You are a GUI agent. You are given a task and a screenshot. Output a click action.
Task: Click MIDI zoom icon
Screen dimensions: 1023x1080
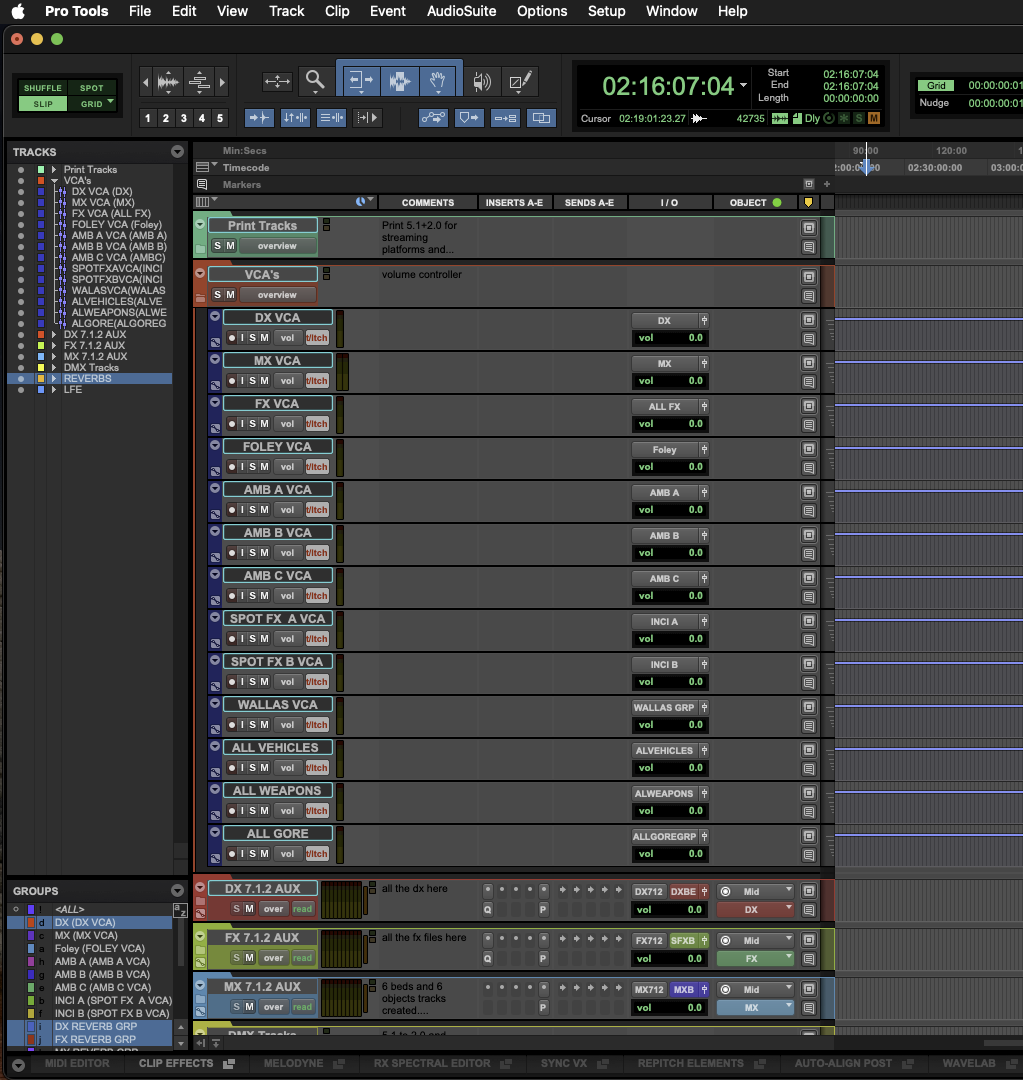click(x=199, y=82)
